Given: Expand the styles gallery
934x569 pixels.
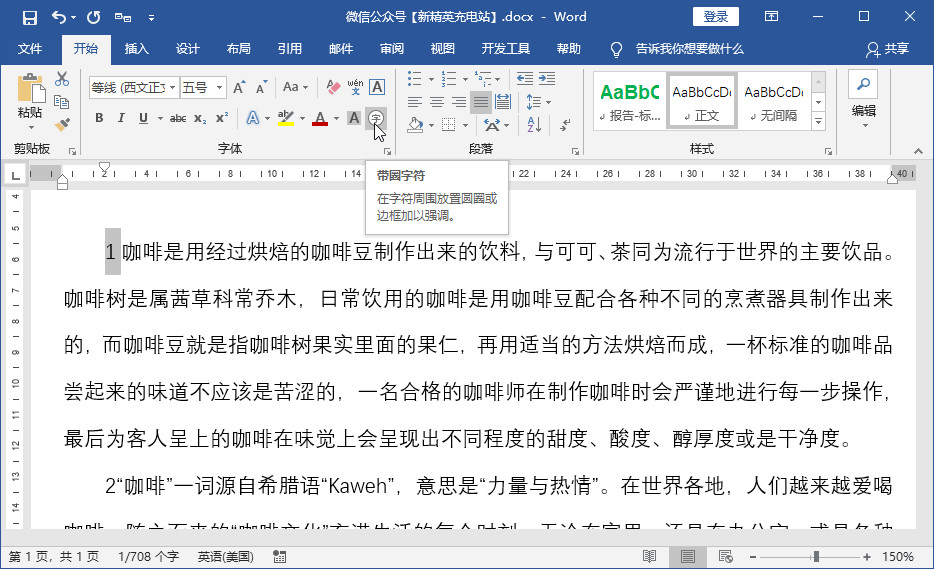Looking at the screenshot, I should tap(819, 122).
